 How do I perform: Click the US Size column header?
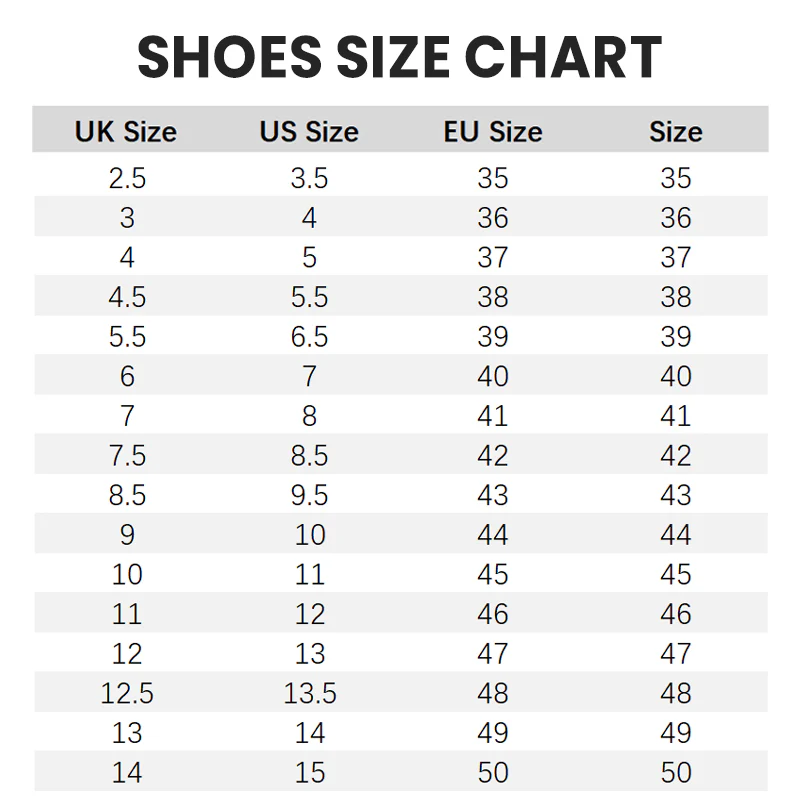coord(309,132)
